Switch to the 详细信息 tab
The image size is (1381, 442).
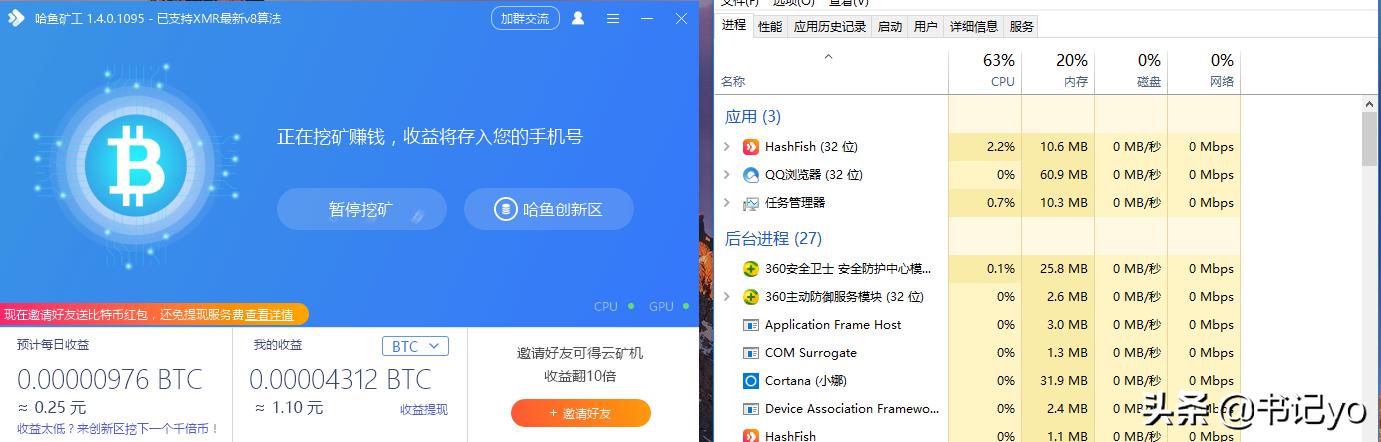pyautogui.click(x=974, y=27)
